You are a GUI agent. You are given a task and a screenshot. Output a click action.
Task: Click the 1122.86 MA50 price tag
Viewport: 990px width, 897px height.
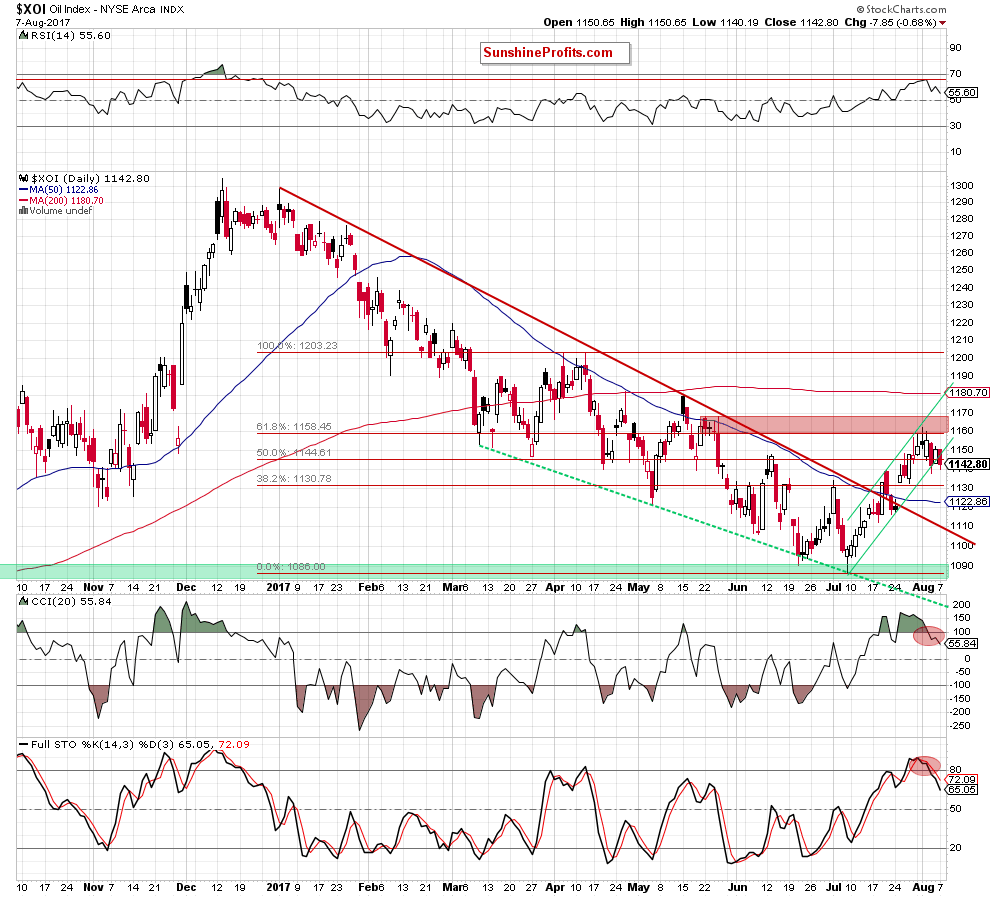tap(967, 502)
